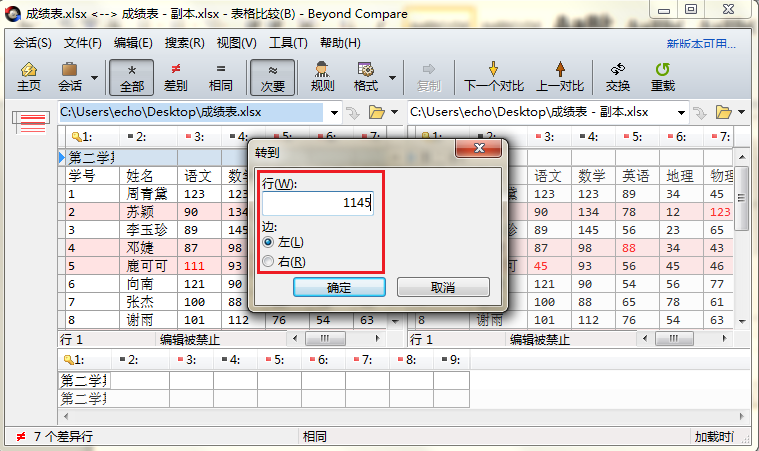
Task: Expand the 会话 toolbar dropdown arrow
Action: (x=94, y=77)
